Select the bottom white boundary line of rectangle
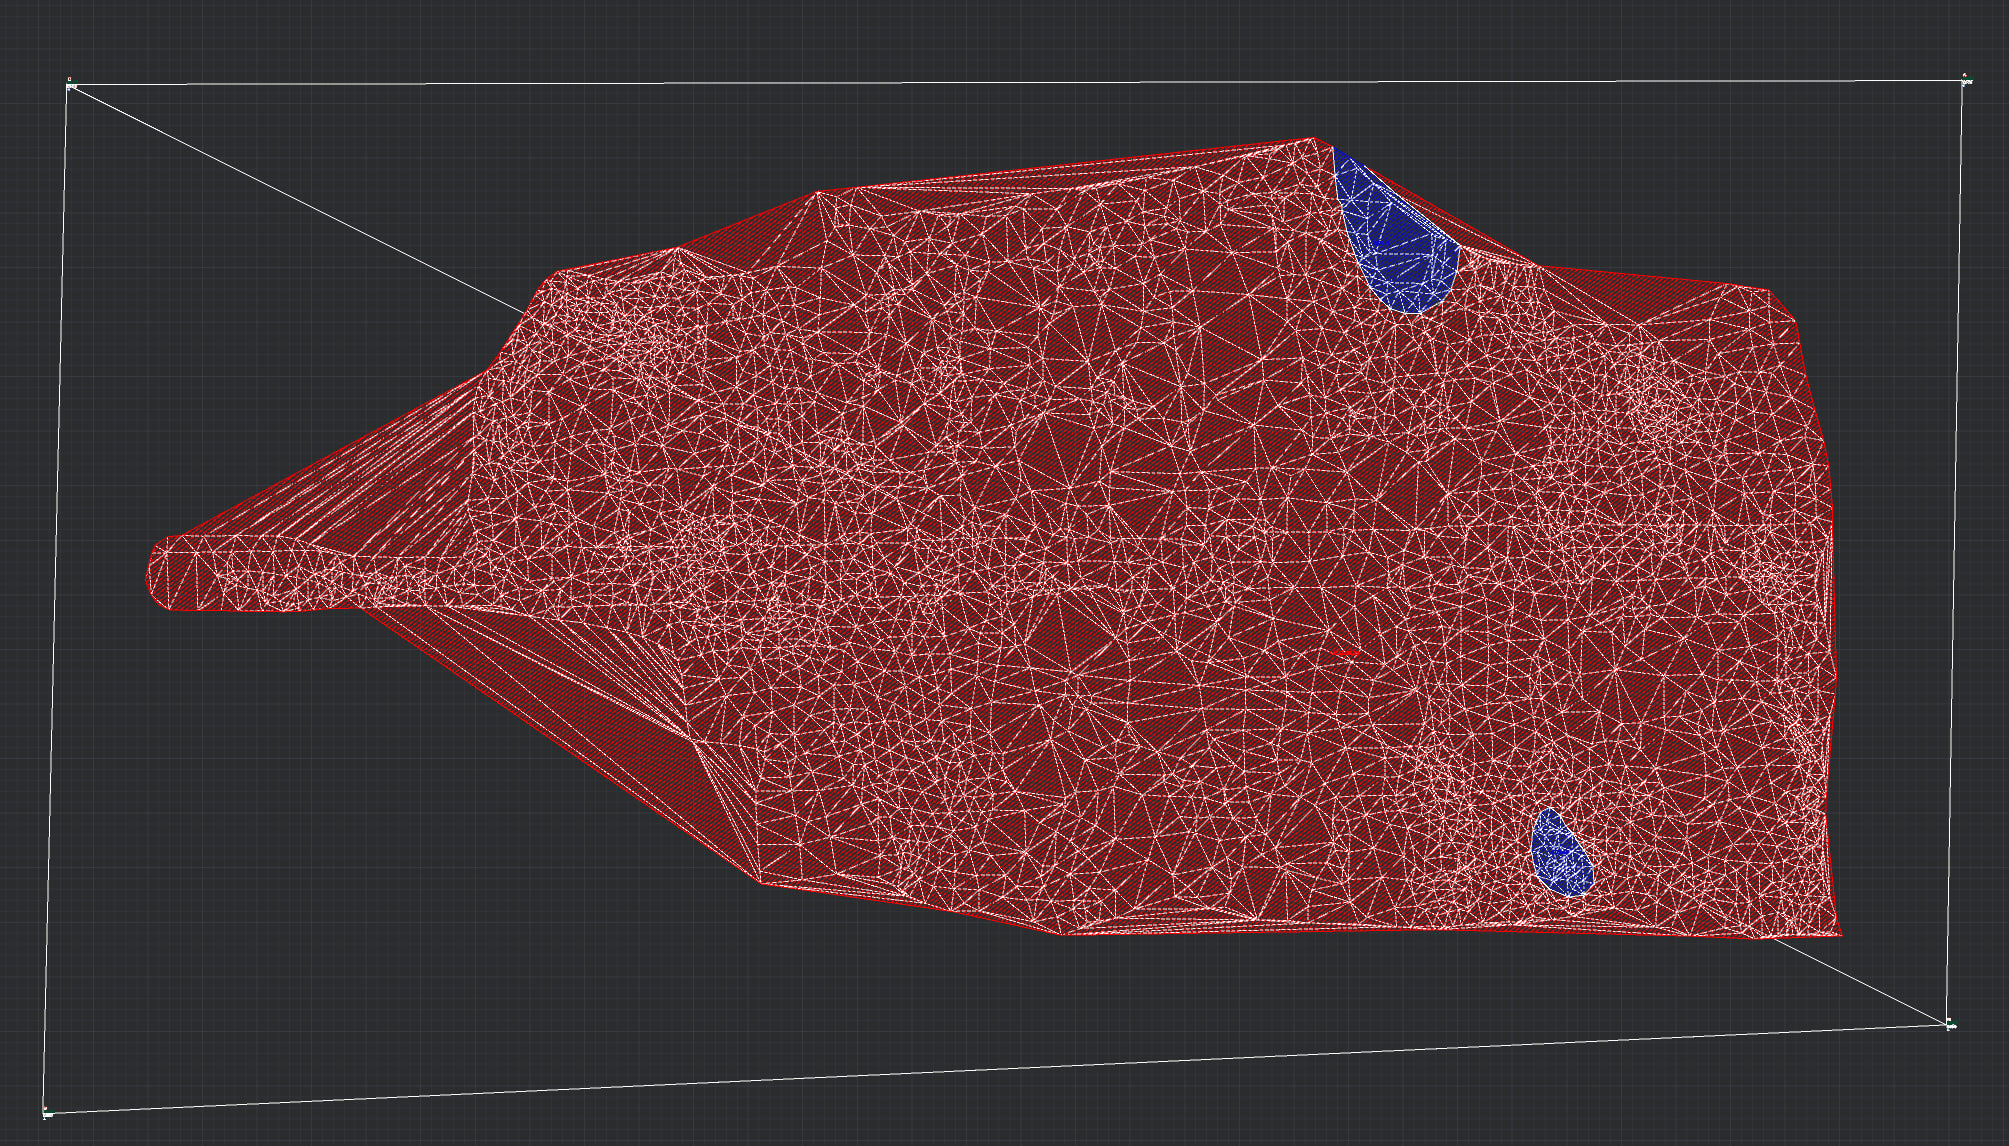 (1000, 1069)
